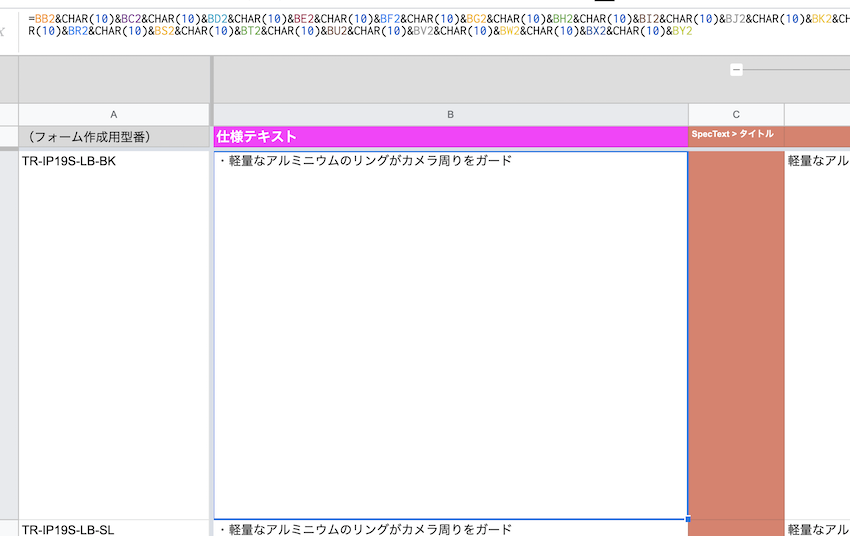Select column A header
Image resolution: width=850 pixels, height=536 pixels.
click(x=114, y=115)
